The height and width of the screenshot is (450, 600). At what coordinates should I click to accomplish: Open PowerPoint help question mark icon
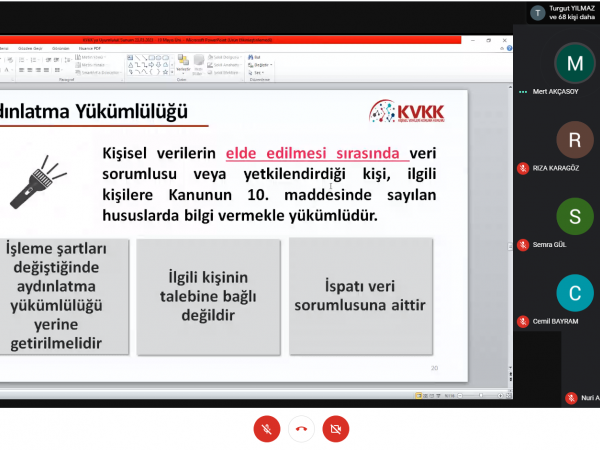[509, 48]
